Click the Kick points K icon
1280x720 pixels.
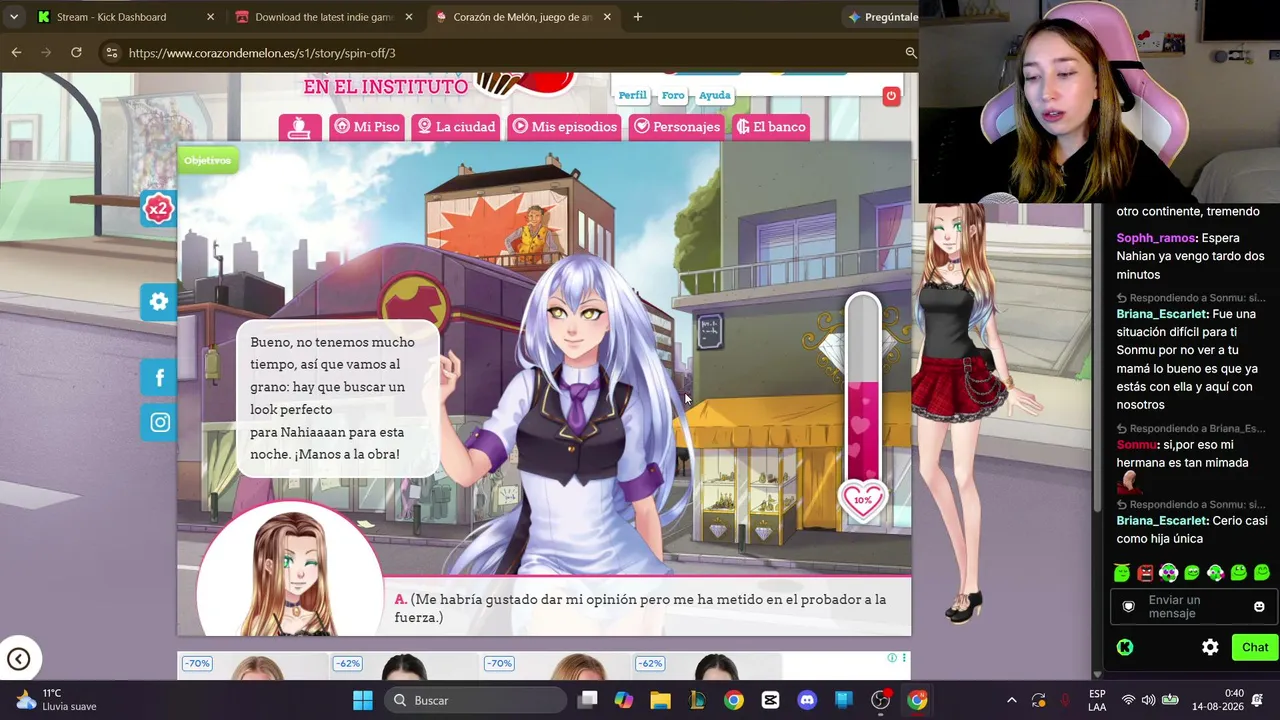(1125, 647)
